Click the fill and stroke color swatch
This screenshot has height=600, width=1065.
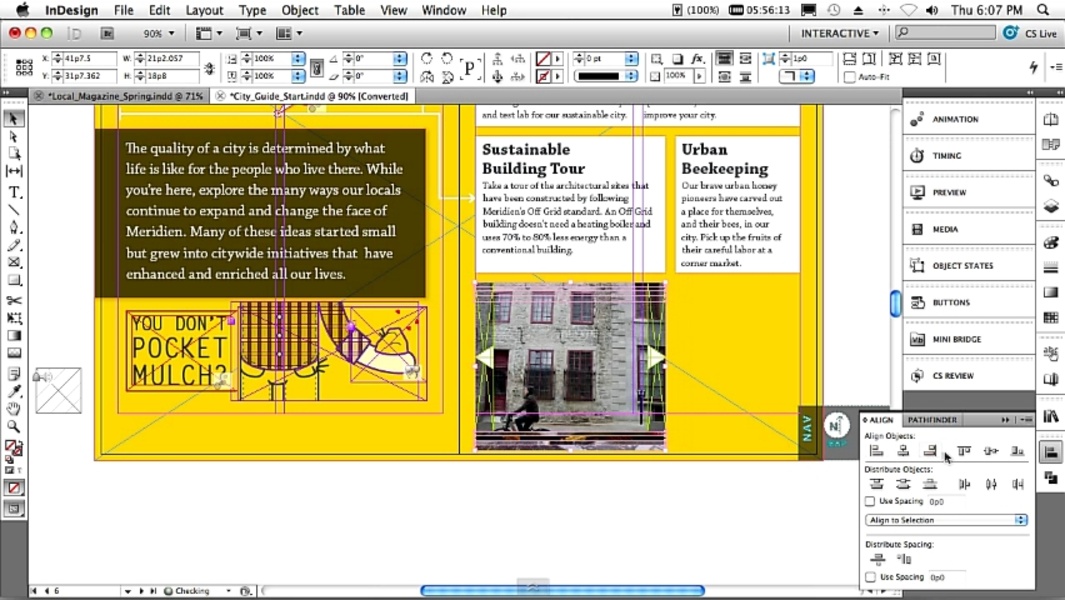pyautogui.click(x=13, y=448)
